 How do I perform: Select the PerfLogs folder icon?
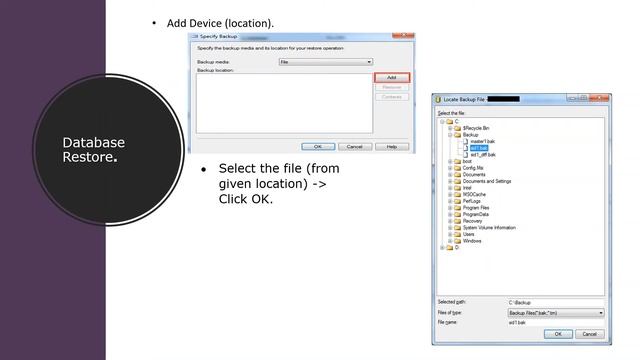[458, 201]
